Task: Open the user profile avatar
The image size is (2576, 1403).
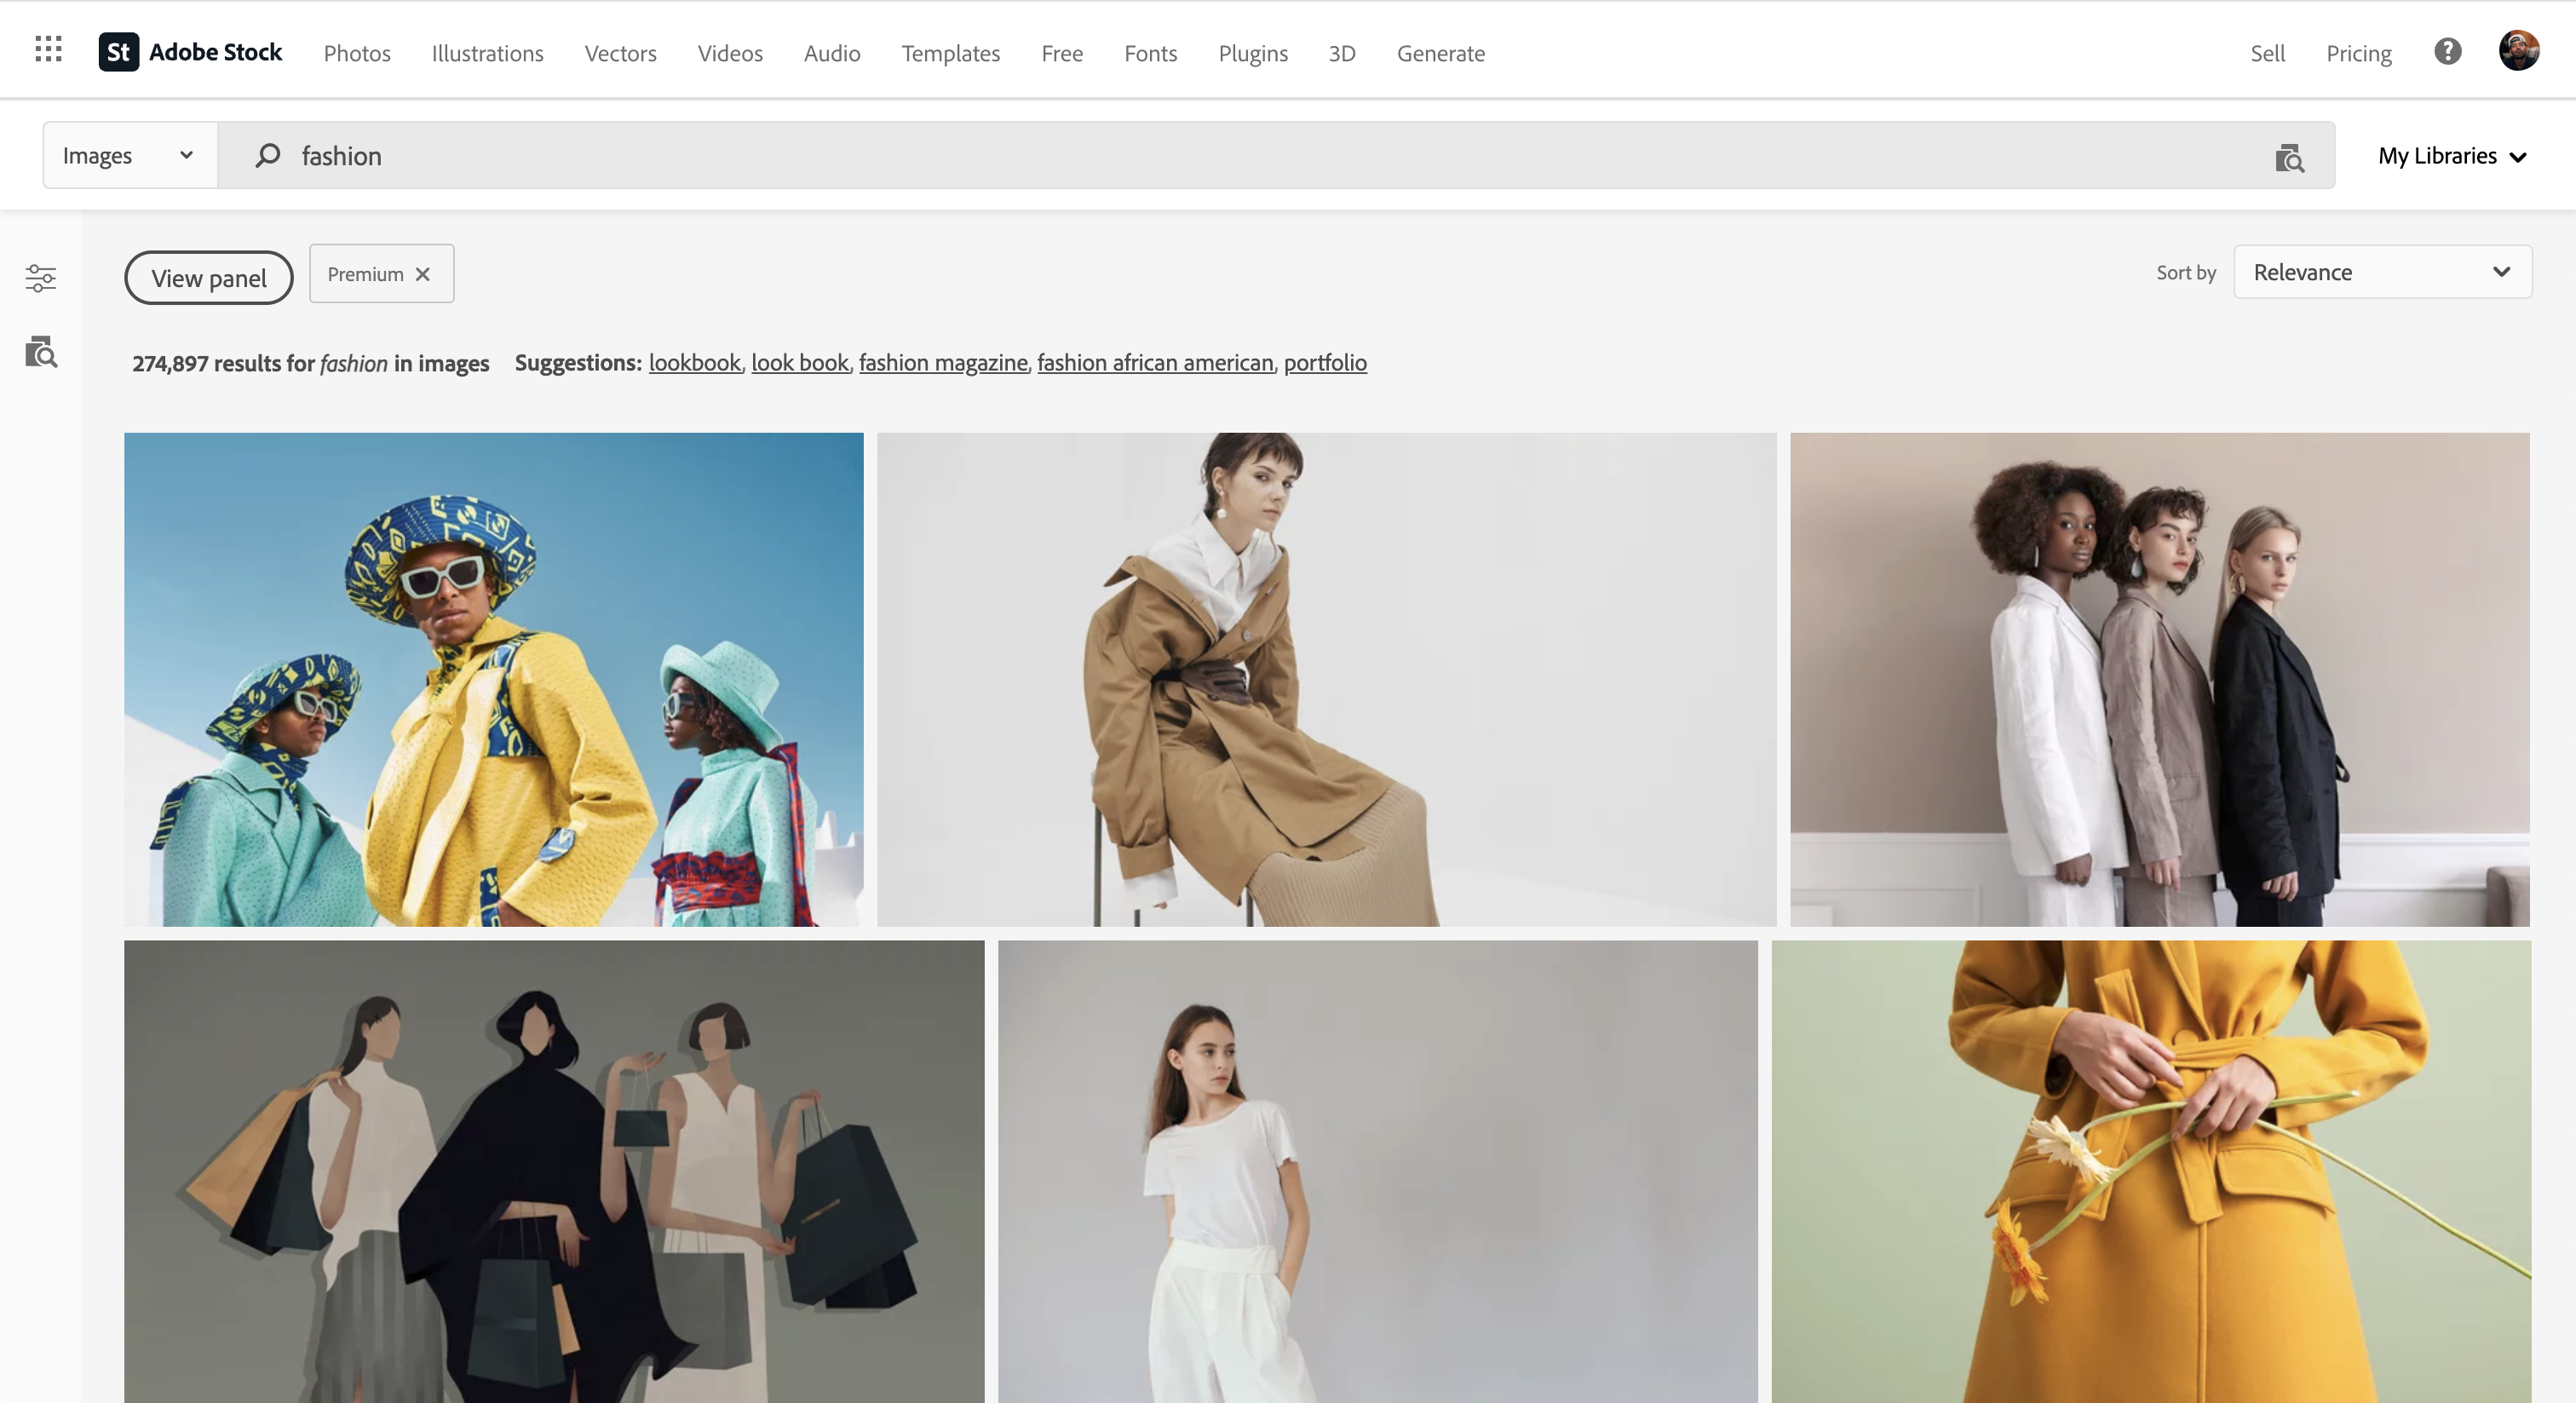Action: pyautogui.click(x=2518, y=51)
